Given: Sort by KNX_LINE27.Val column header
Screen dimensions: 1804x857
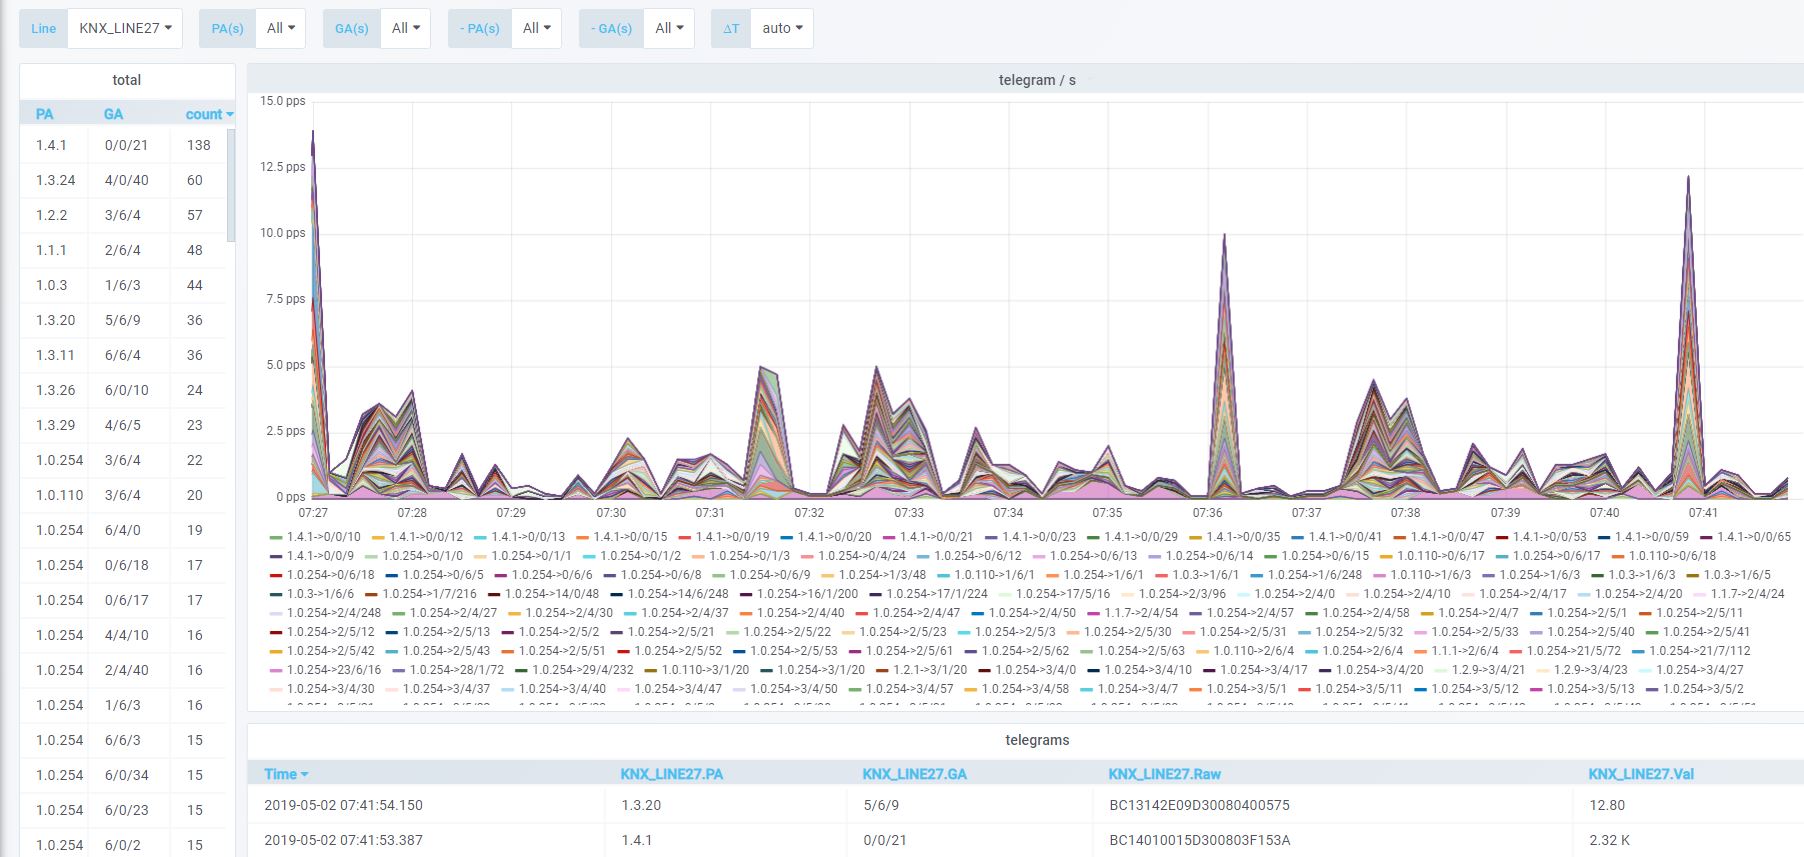Looking at the screenshot, I should point(1641,774).
